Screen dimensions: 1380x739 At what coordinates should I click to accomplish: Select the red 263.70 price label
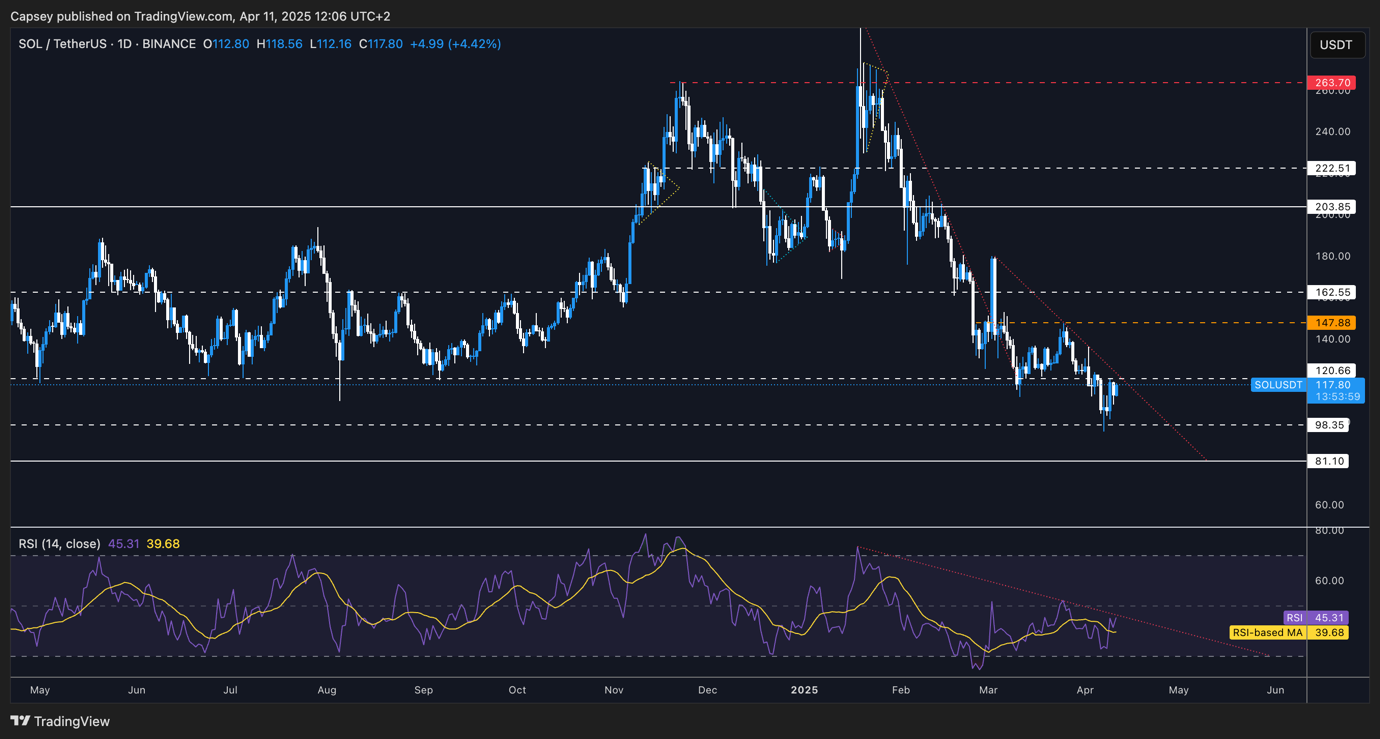1332,83
